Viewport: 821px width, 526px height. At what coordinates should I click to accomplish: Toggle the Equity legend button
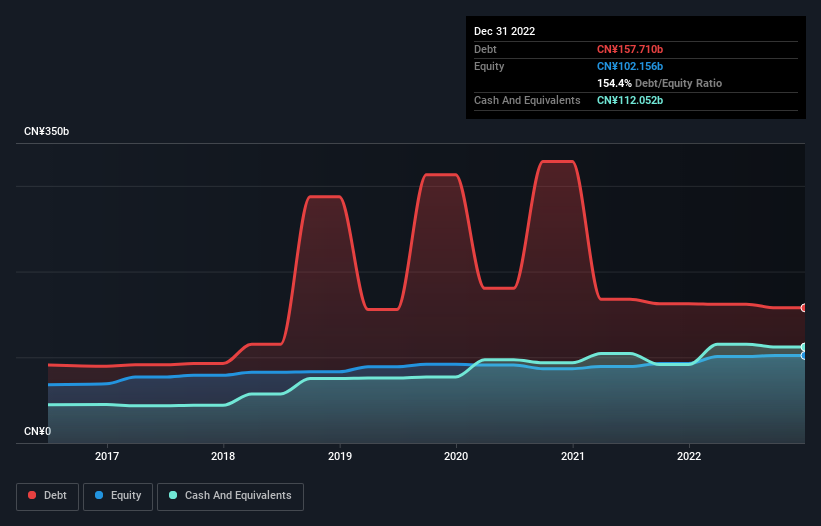click(118, 496)
